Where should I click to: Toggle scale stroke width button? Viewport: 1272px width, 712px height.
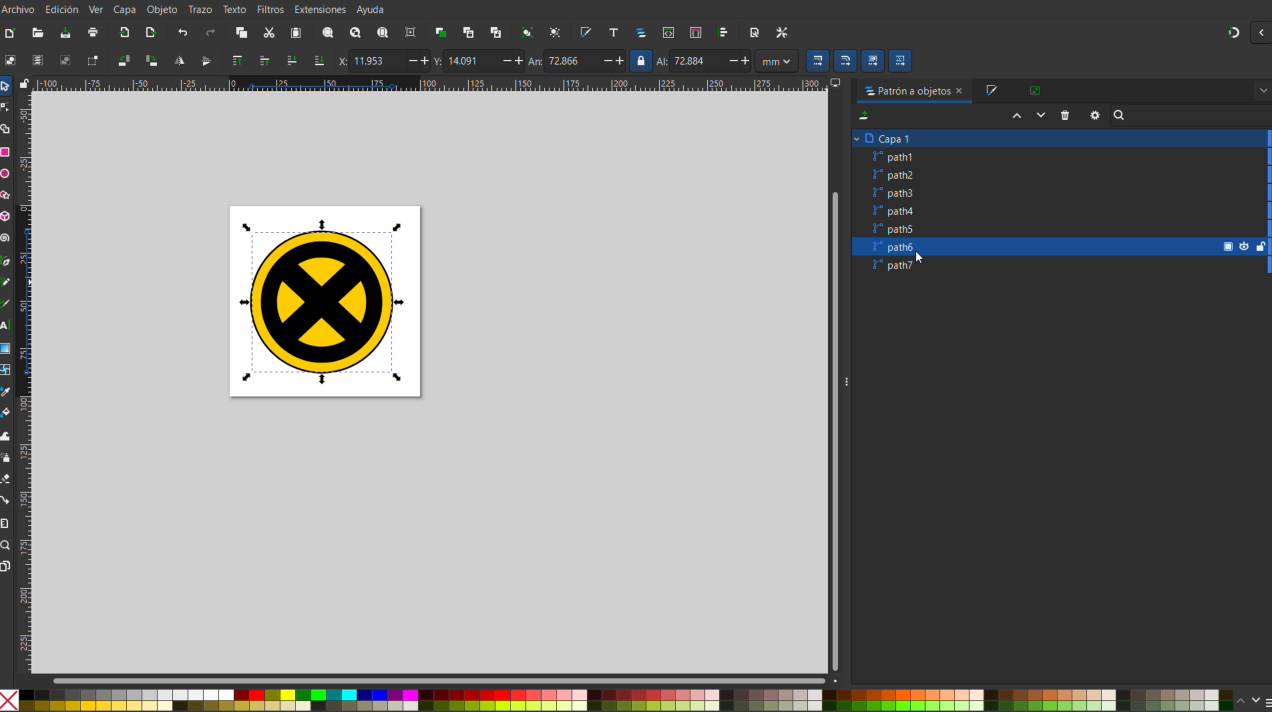coord(818,61)
